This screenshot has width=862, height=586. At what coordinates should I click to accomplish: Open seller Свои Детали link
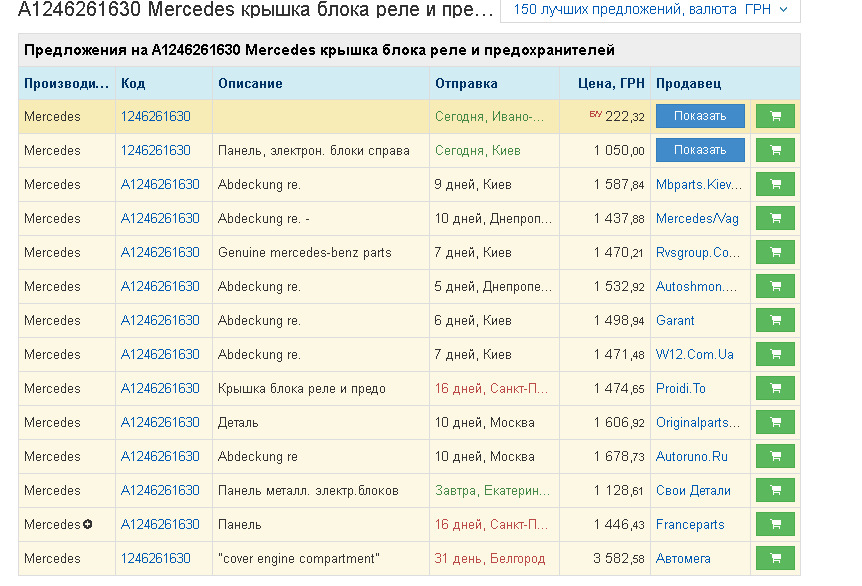coord(693,491)
